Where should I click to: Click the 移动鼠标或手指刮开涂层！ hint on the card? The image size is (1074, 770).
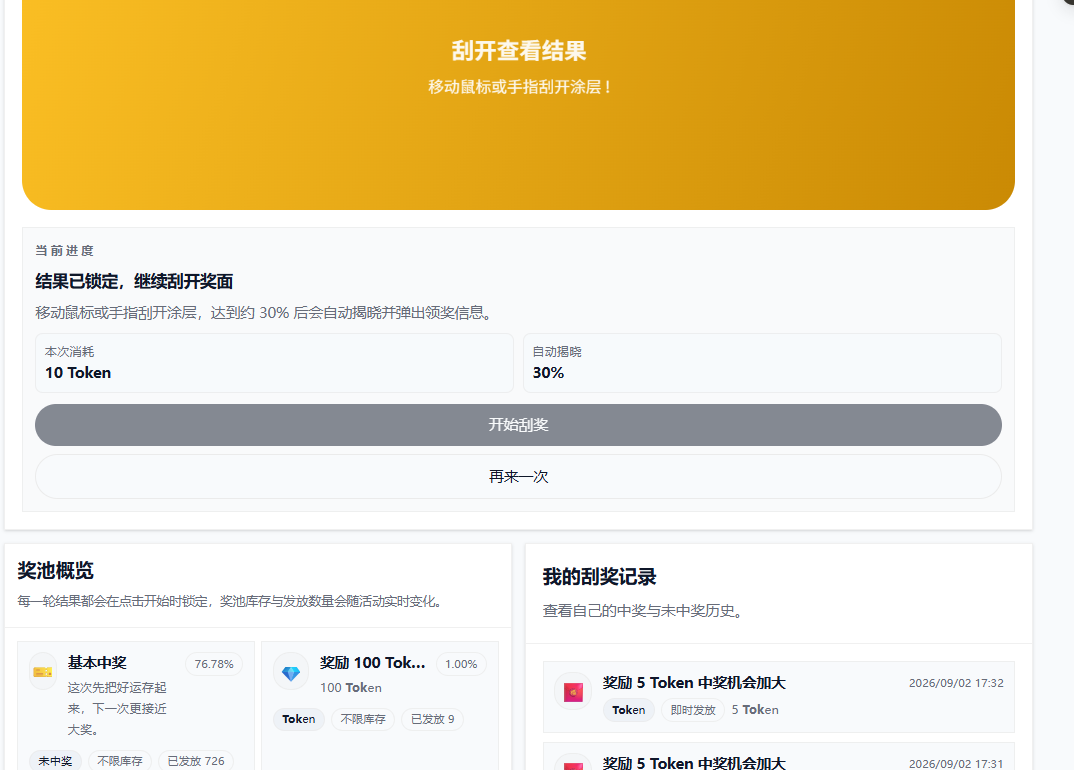pyautogui.click(x=519, y=87)
